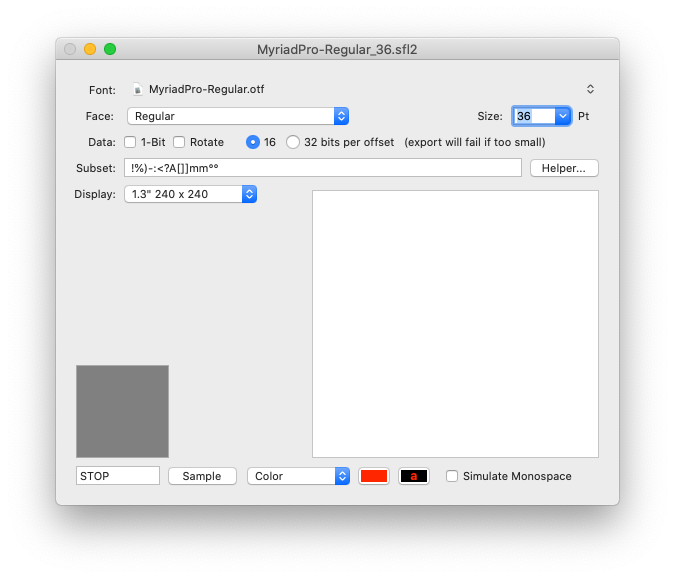Open the Face dropdown showing Regular

click(x=238, y=116)
